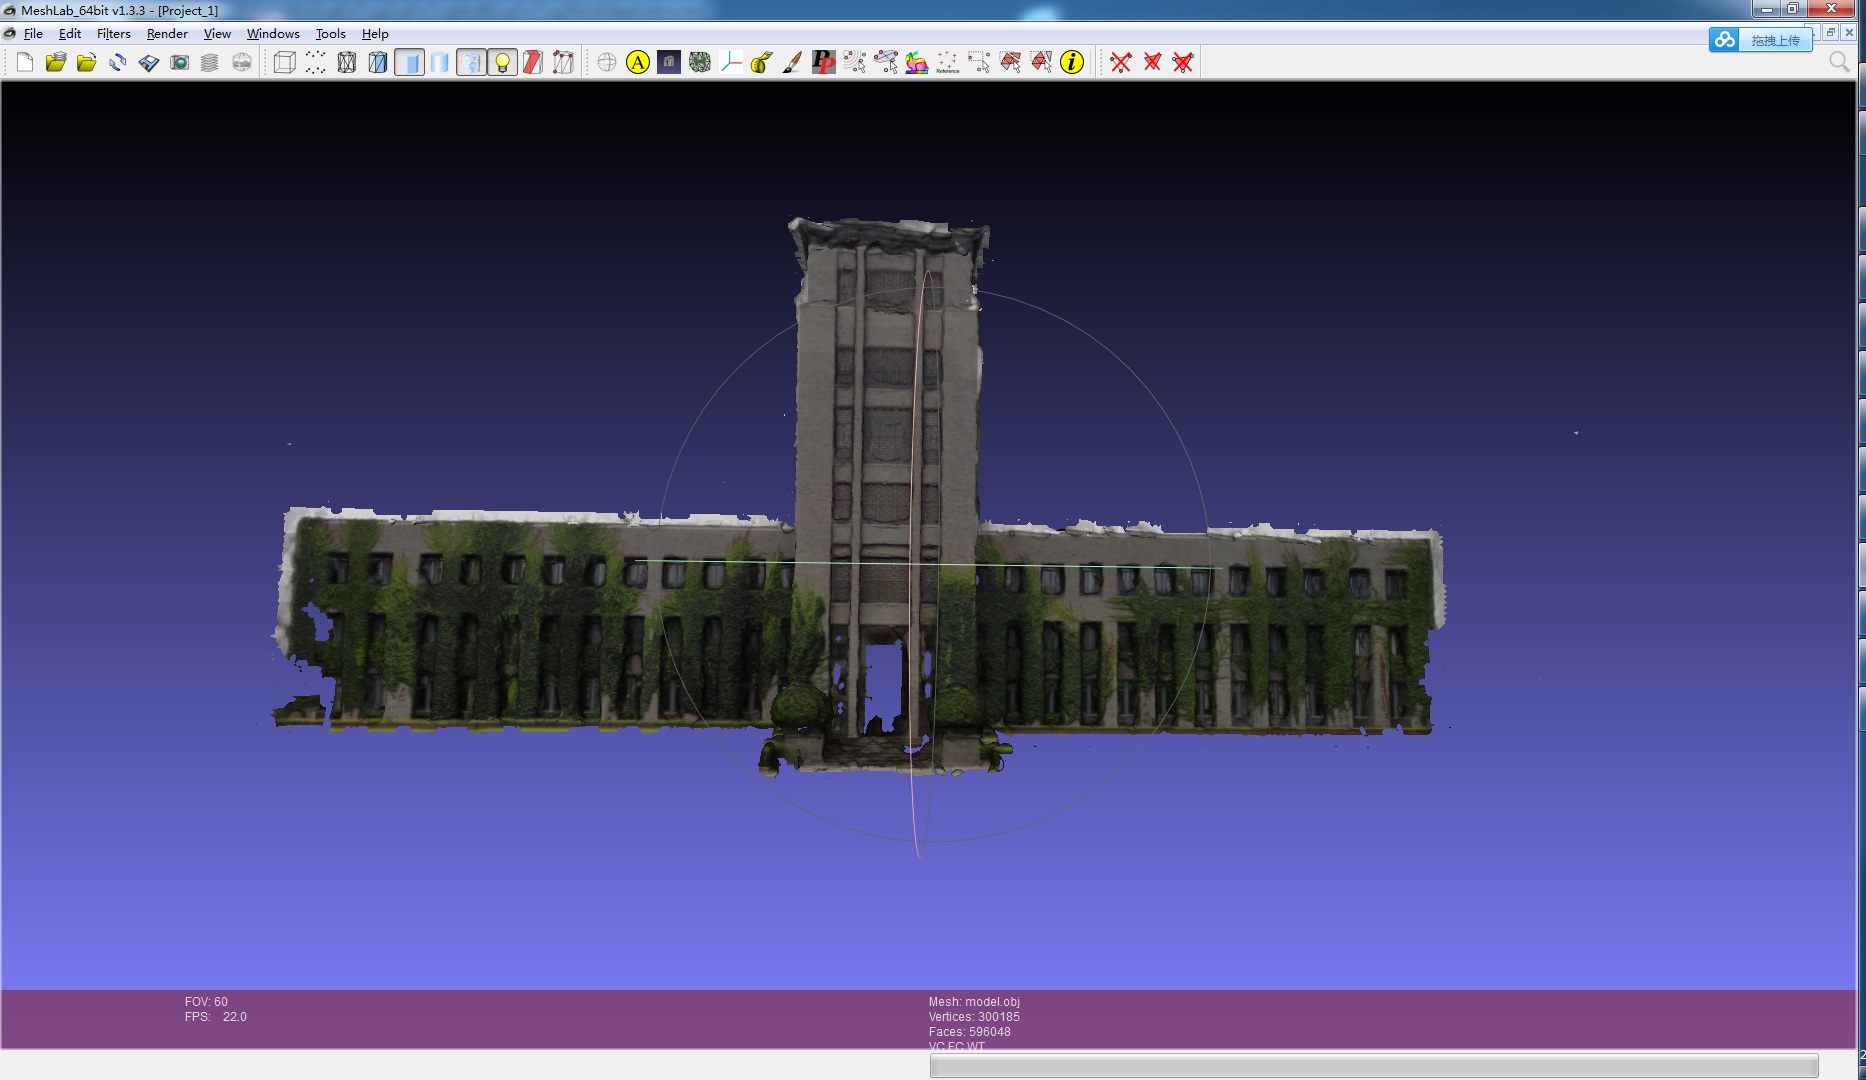Delete selected vertices red X icon
Image resolution: width=1866 pixels, height=1080 pixels.
point(1121,62)
